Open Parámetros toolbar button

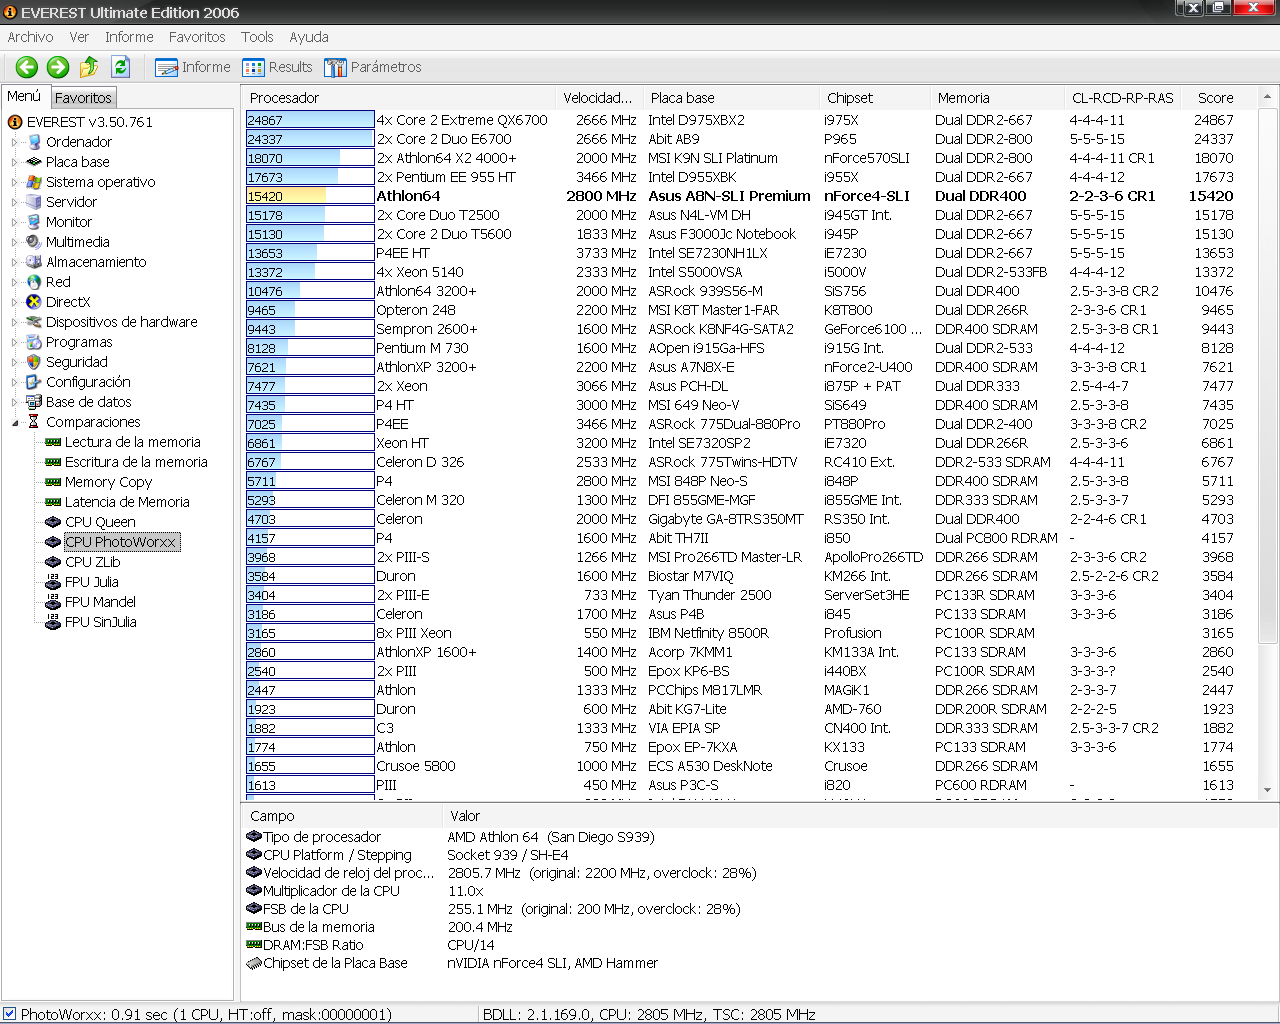[373, 67]
